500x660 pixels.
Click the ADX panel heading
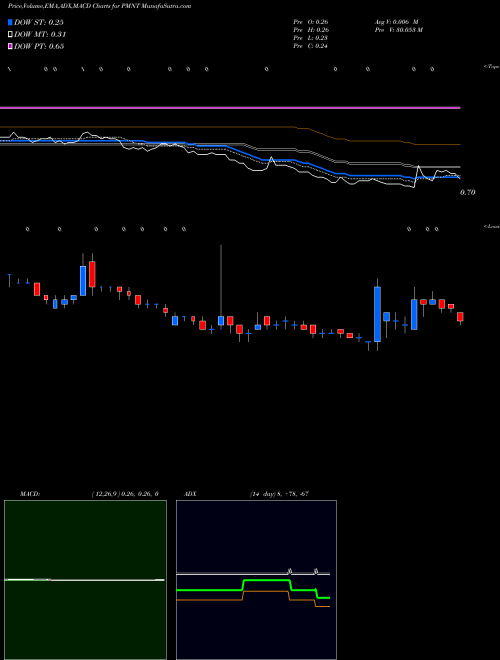tap(190, 494)
